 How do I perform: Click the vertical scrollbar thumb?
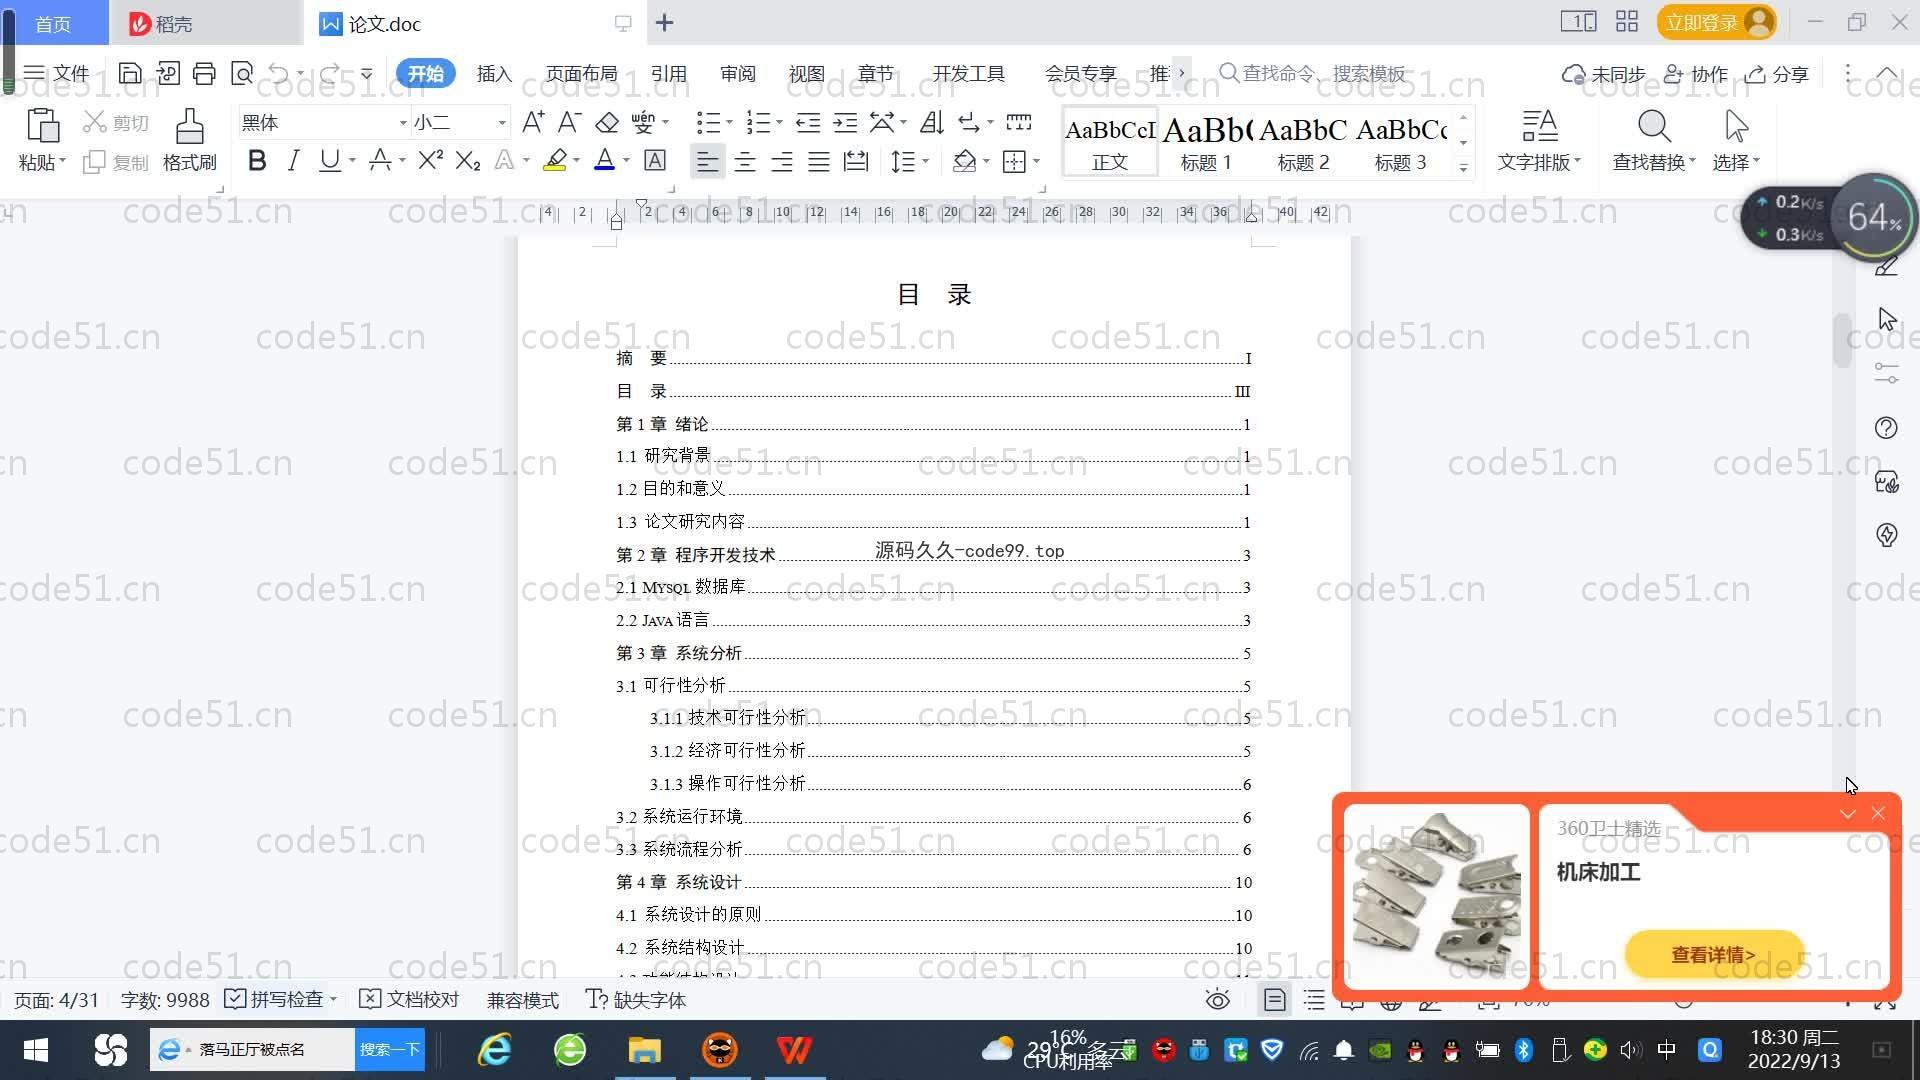point(1843,340)
